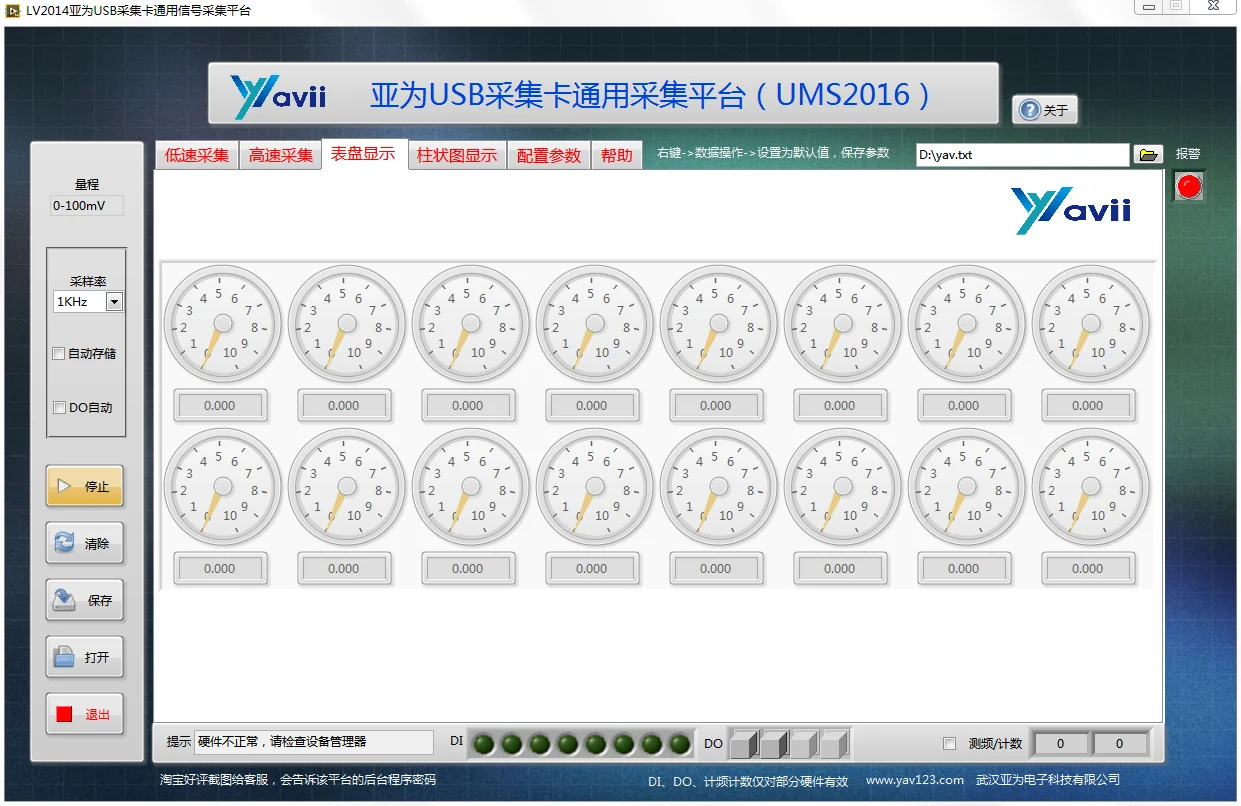Toggle the 测频/计数 checkbox
1241x806 pixels.
pos(950,744)
